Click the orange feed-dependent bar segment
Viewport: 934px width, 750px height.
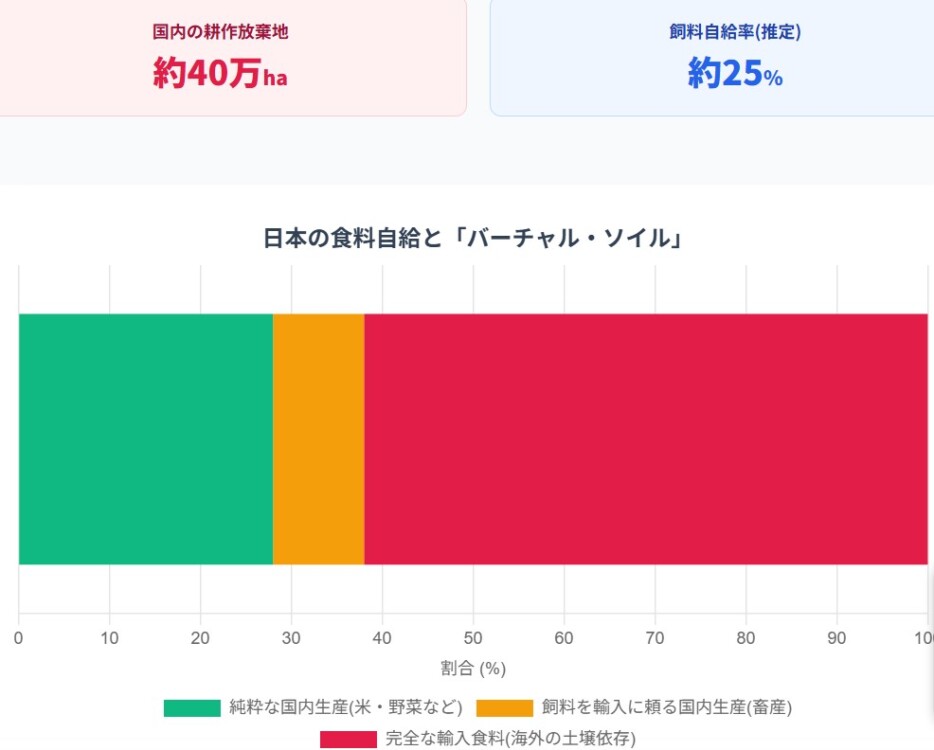(x=318, y=439)
